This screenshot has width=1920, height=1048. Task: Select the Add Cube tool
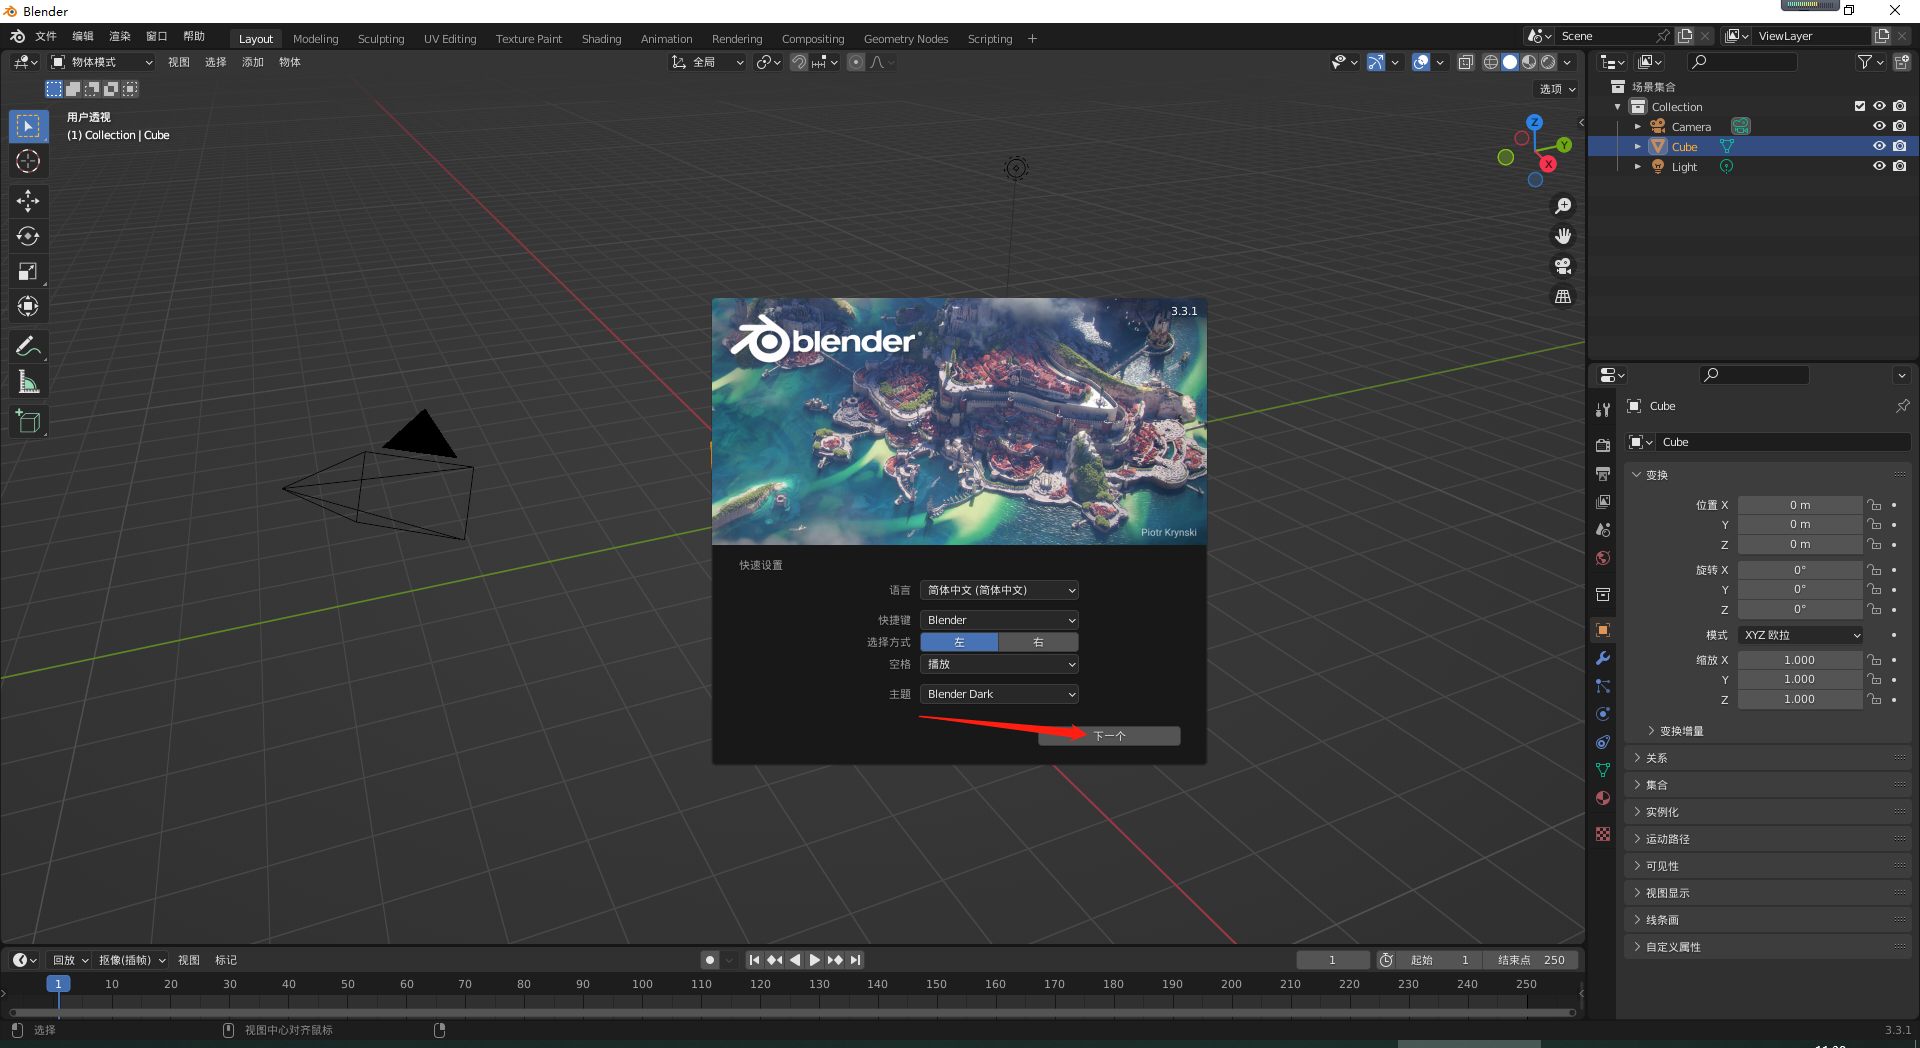28,422
